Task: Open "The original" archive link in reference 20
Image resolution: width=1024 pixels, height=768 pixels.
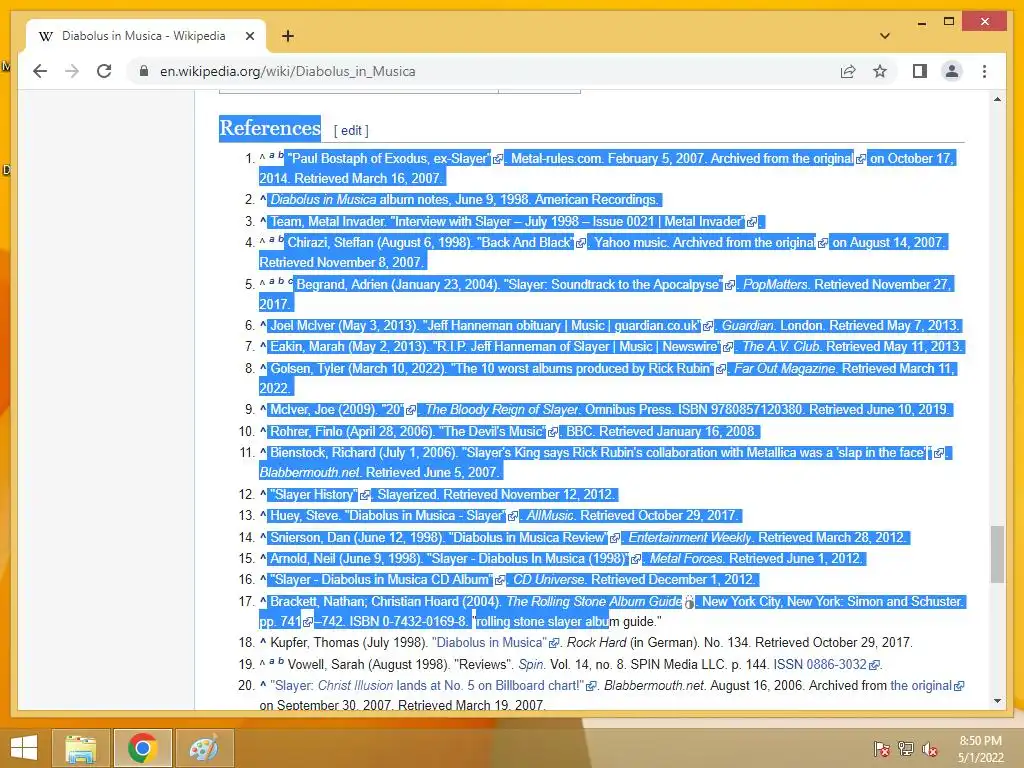Action: point(921,686)
